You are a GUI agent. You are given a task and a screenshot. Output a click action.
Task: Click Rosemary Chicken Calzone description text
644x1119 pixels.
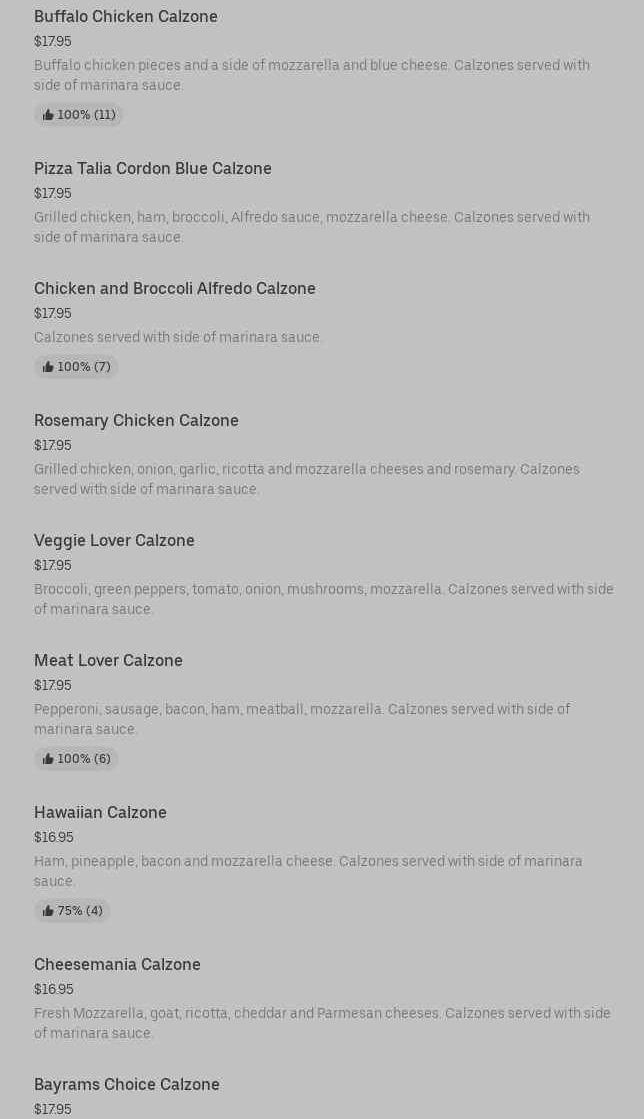307,479
